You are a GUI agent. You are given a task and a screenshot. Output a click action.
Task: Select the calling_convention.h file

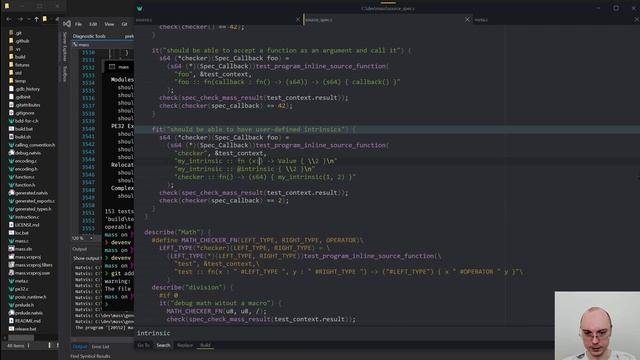coord(32,145)
